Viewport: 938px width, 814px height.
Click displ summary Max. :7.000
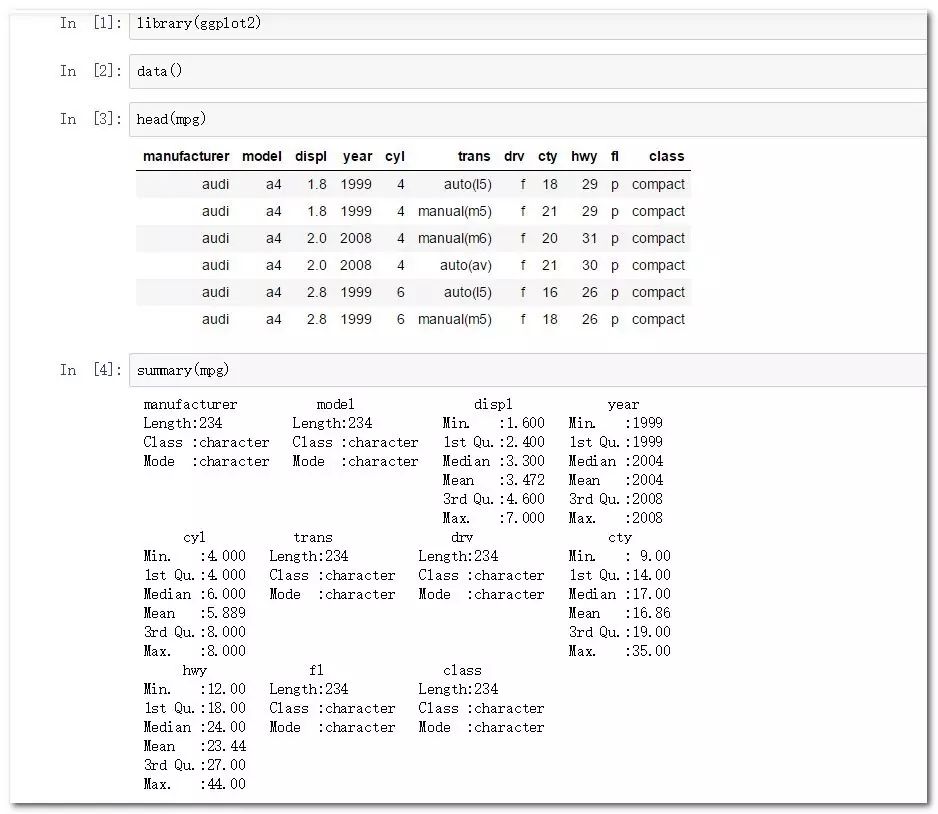(494, 518)
